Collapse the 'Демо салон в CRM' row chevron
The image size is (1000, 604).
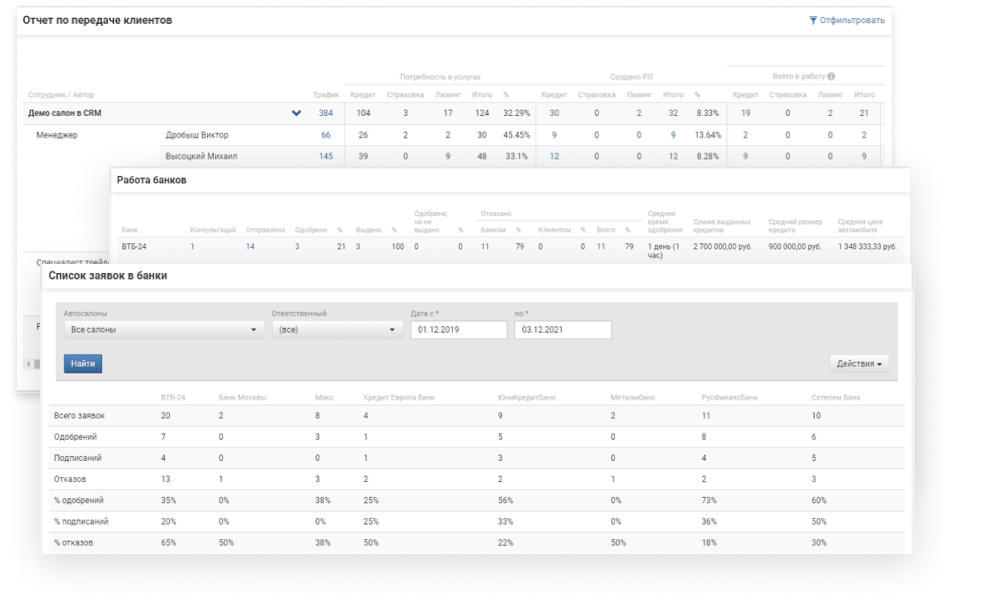coord(296,113)
